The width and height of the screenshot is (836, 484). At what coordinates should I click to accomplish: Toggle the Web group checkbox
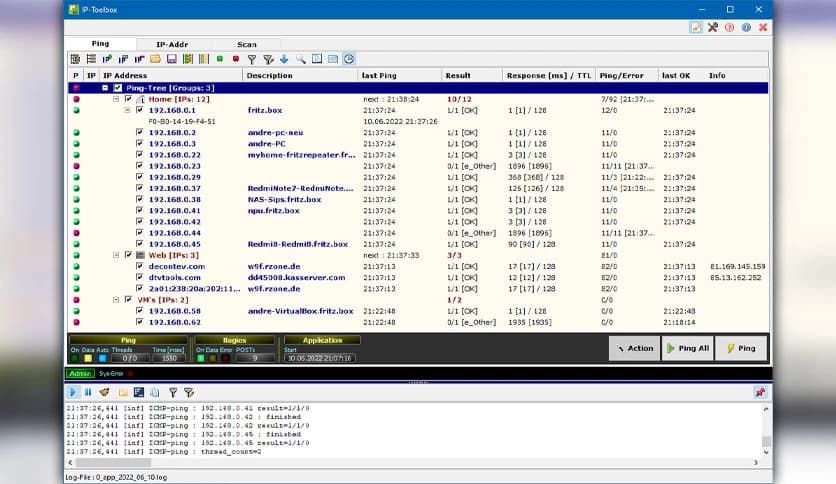128,255
